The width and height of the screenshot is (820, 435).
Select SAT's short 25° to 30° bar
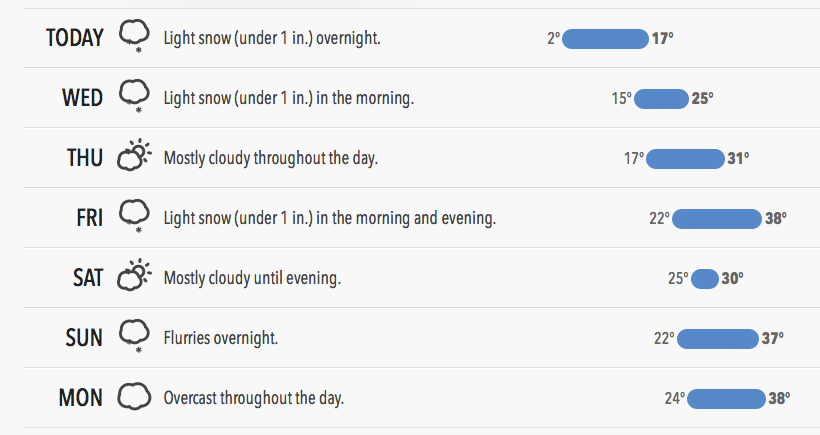[x=704, y=279]
